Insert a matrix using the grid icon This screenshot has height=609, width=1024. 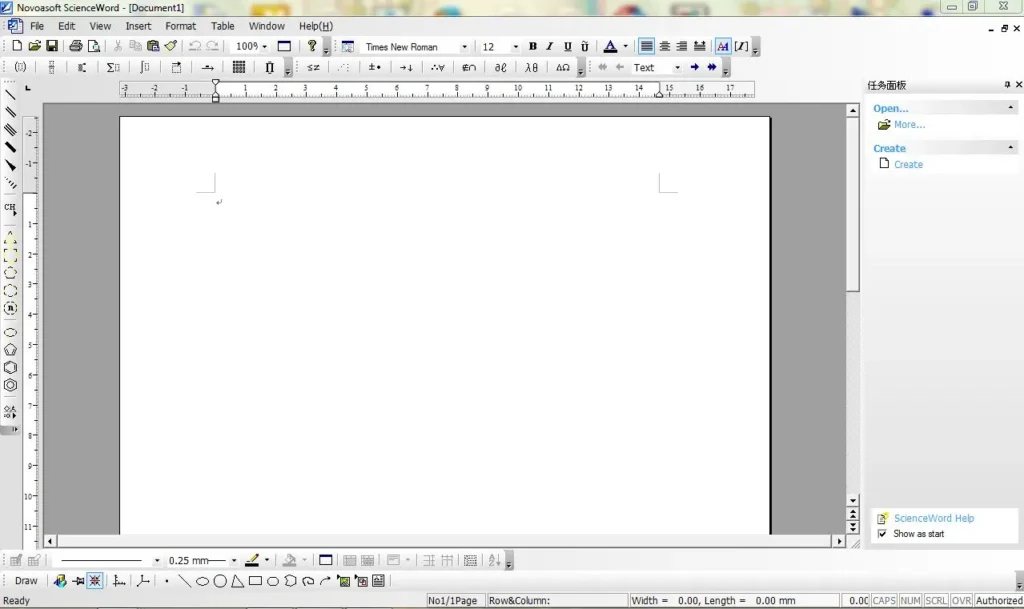[x=239, y=67]
